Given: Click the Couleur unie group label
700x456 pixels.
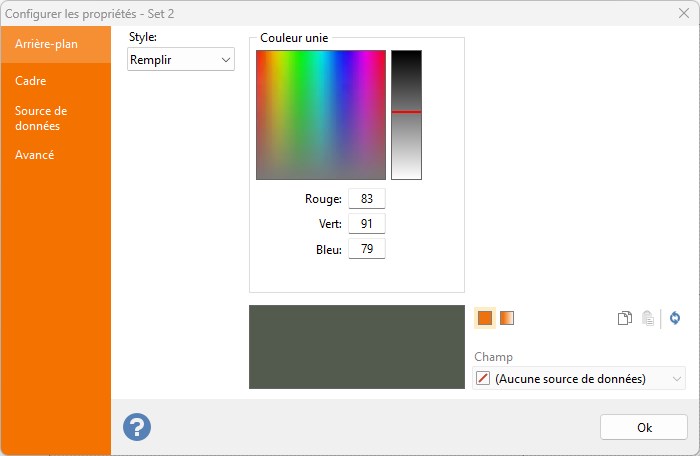Looking at the screenshot, I should (x=294, y=38).
